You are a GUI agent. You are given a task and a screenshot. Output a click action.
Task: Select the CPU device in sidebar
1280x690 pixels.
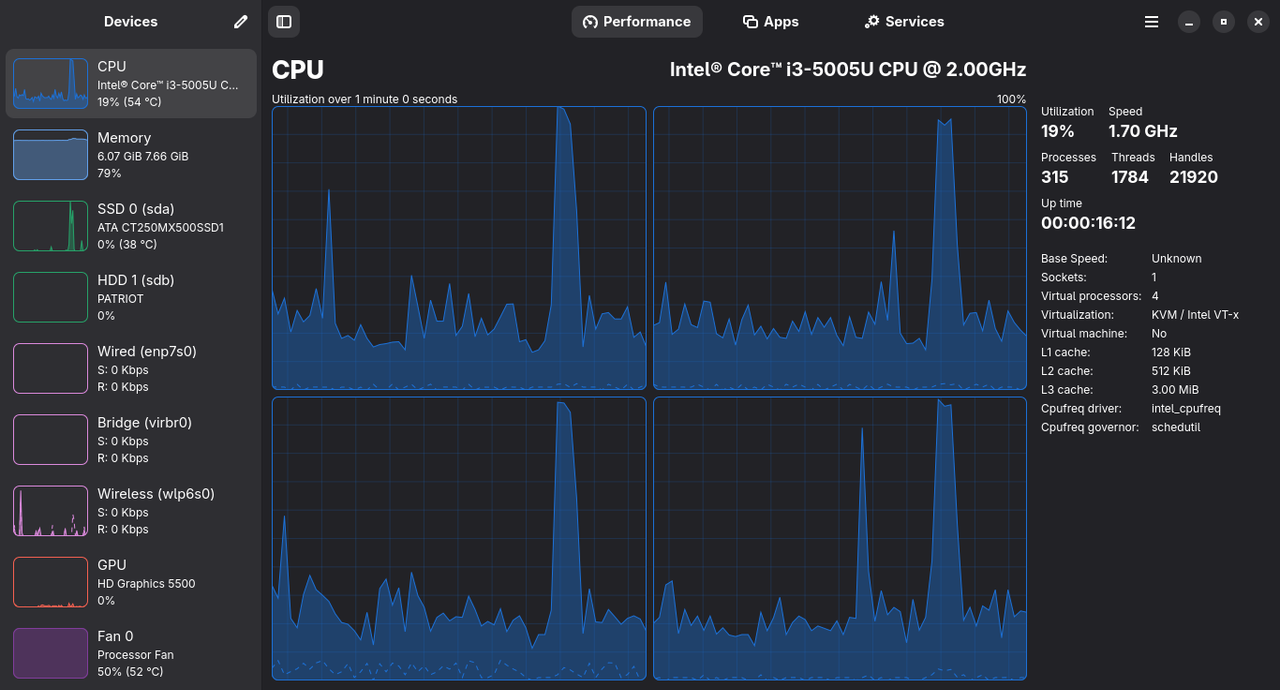coord(131,84)
